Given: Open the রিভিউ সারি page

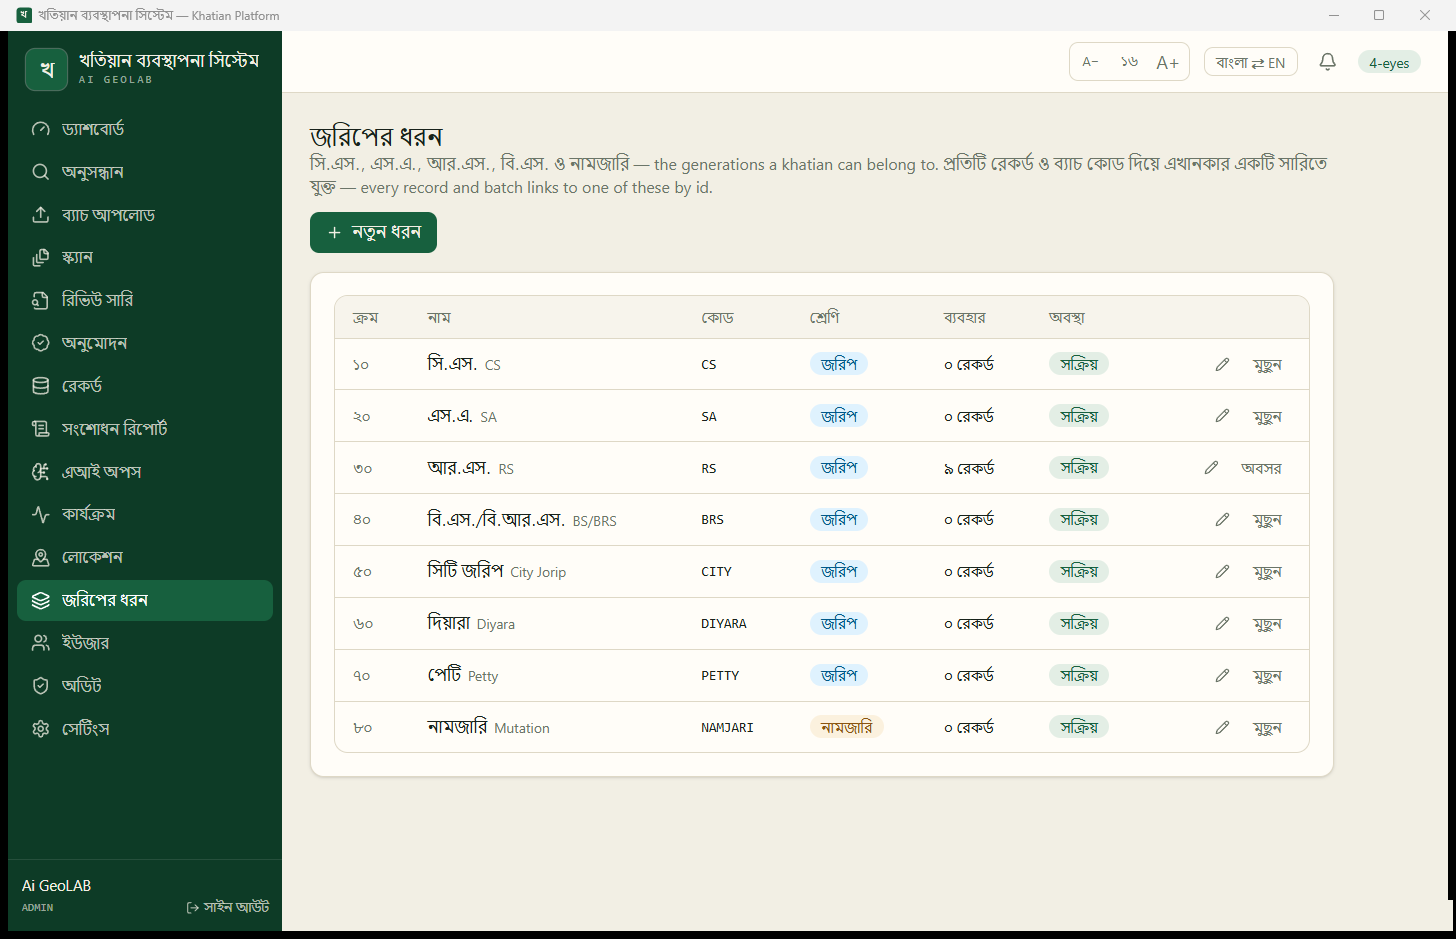Looking at the screenshot, I should (x=145, y=300).
